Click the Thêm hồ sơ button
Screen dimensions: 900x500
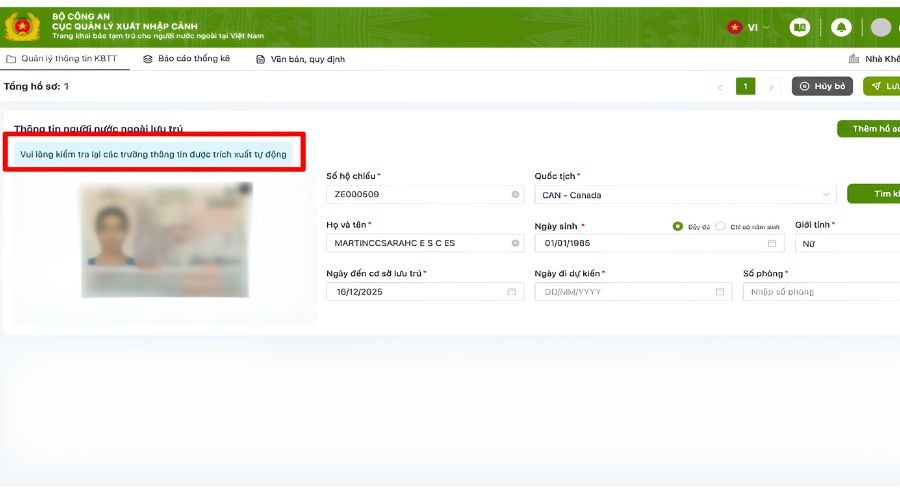click(868, 129)
